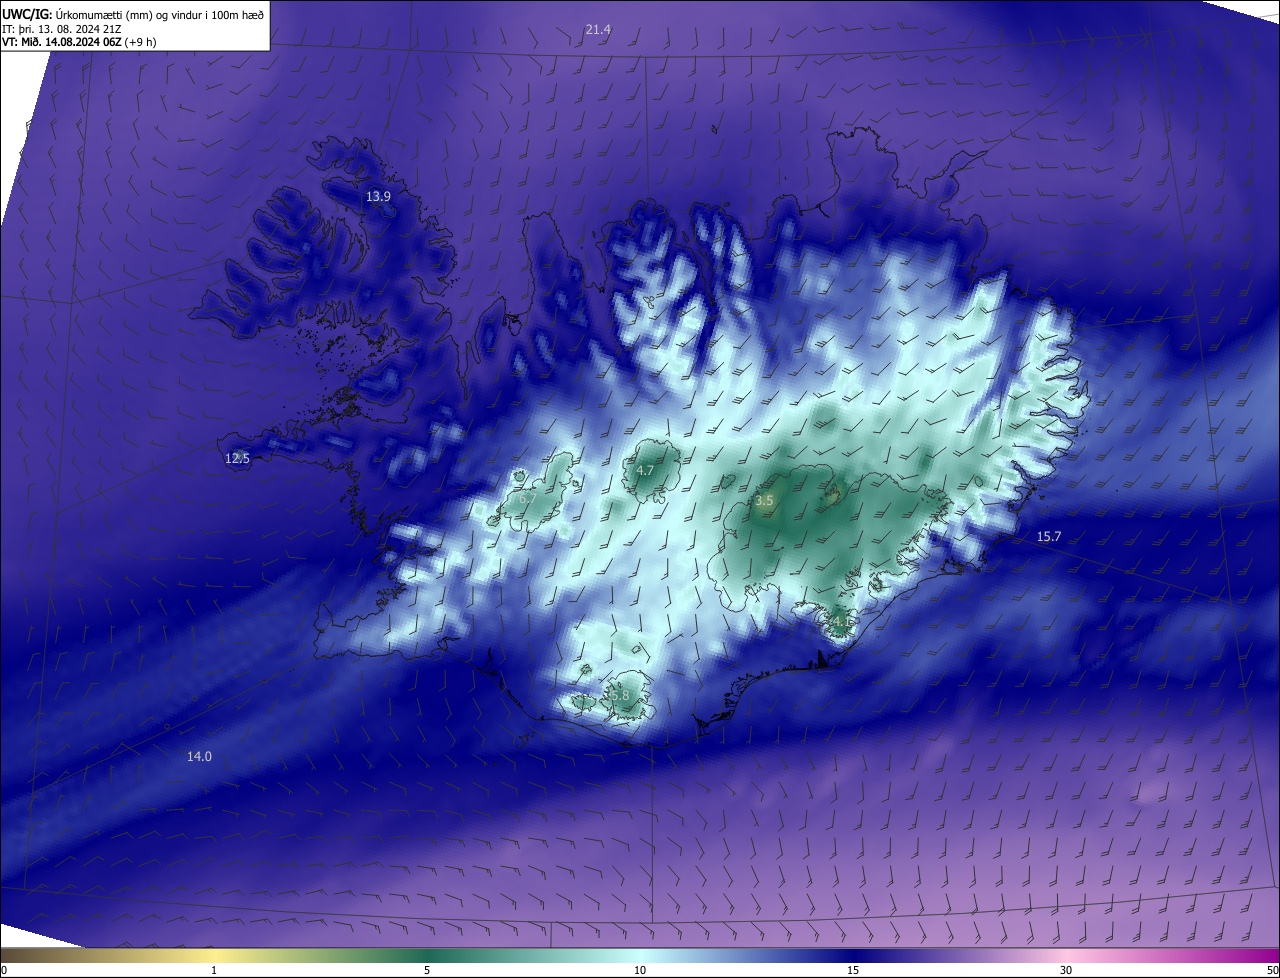
Task: Click the 21.4 value label on map
Action: tap(598, 30)
